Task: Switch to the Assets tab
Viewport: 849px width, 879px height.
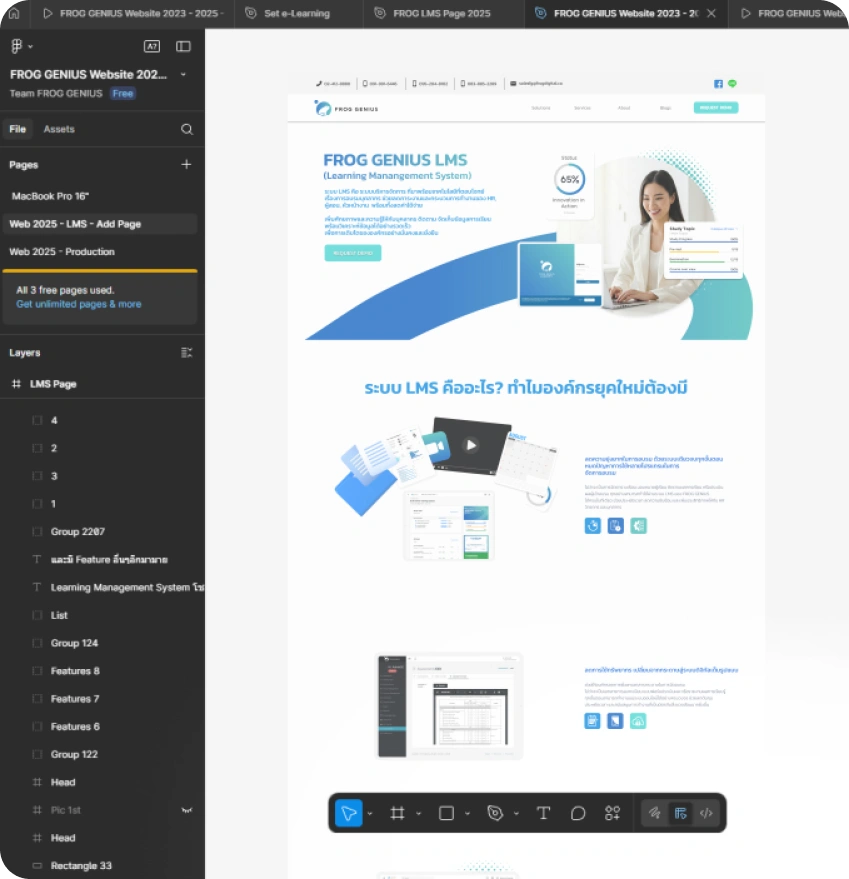Action: pos(59,129)
